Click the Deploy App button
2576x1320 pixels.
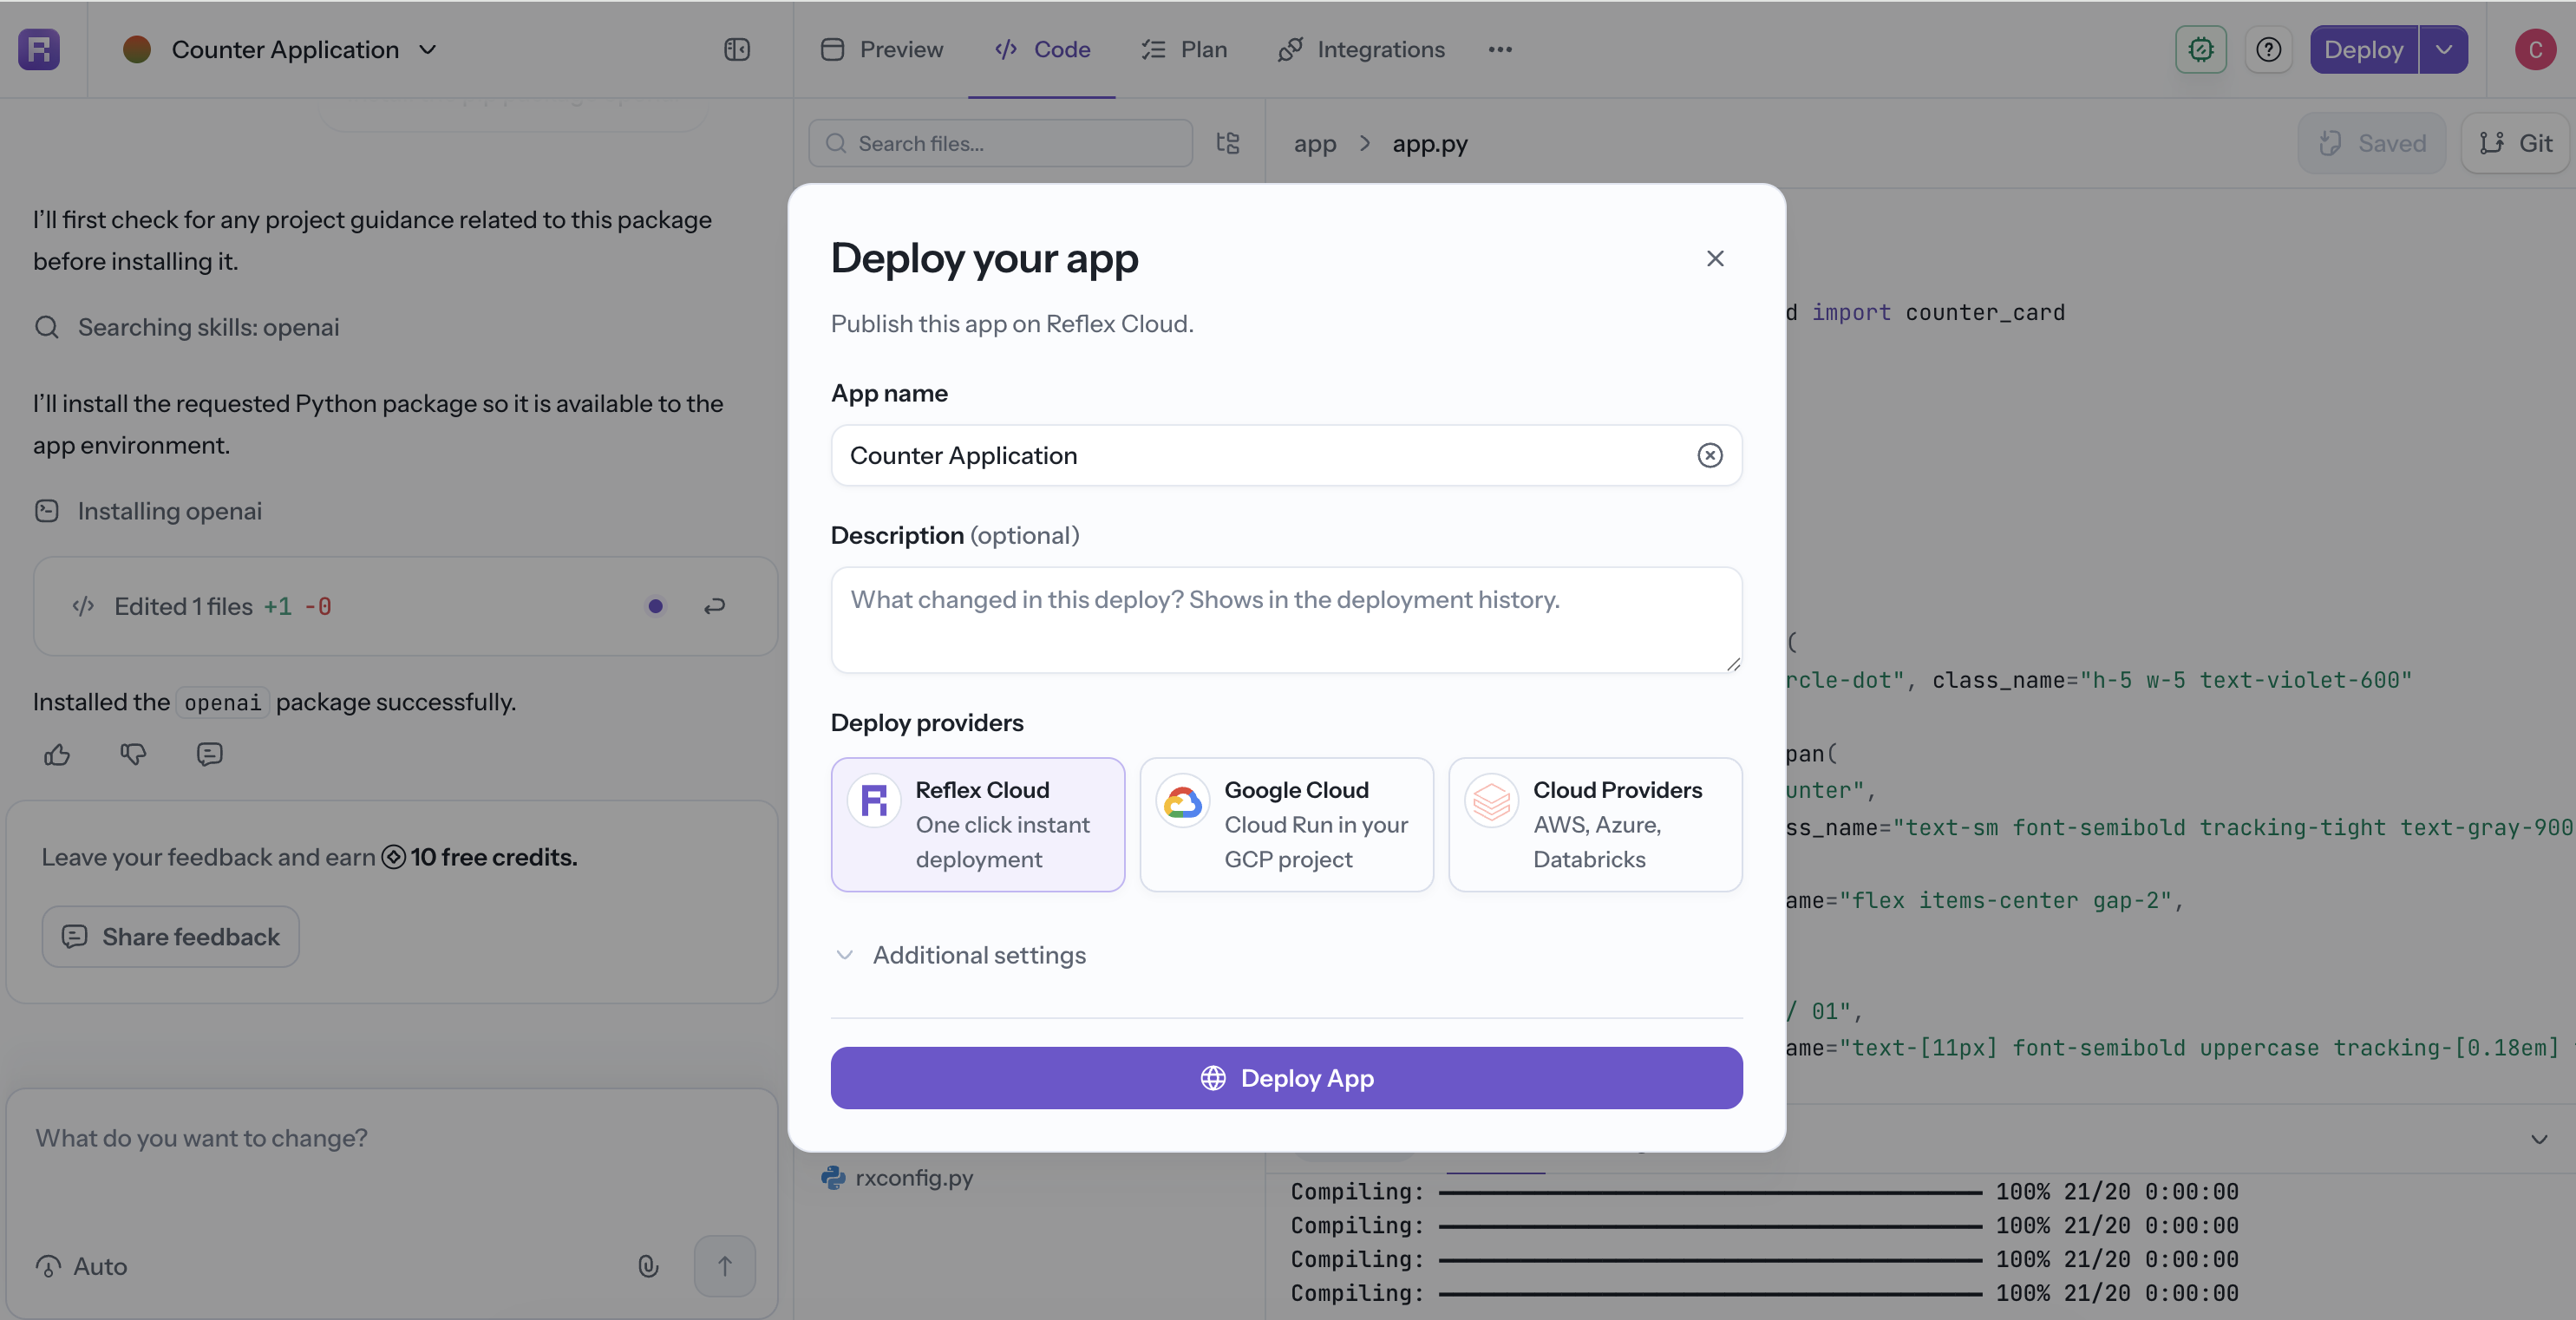coord(1286,1077)
